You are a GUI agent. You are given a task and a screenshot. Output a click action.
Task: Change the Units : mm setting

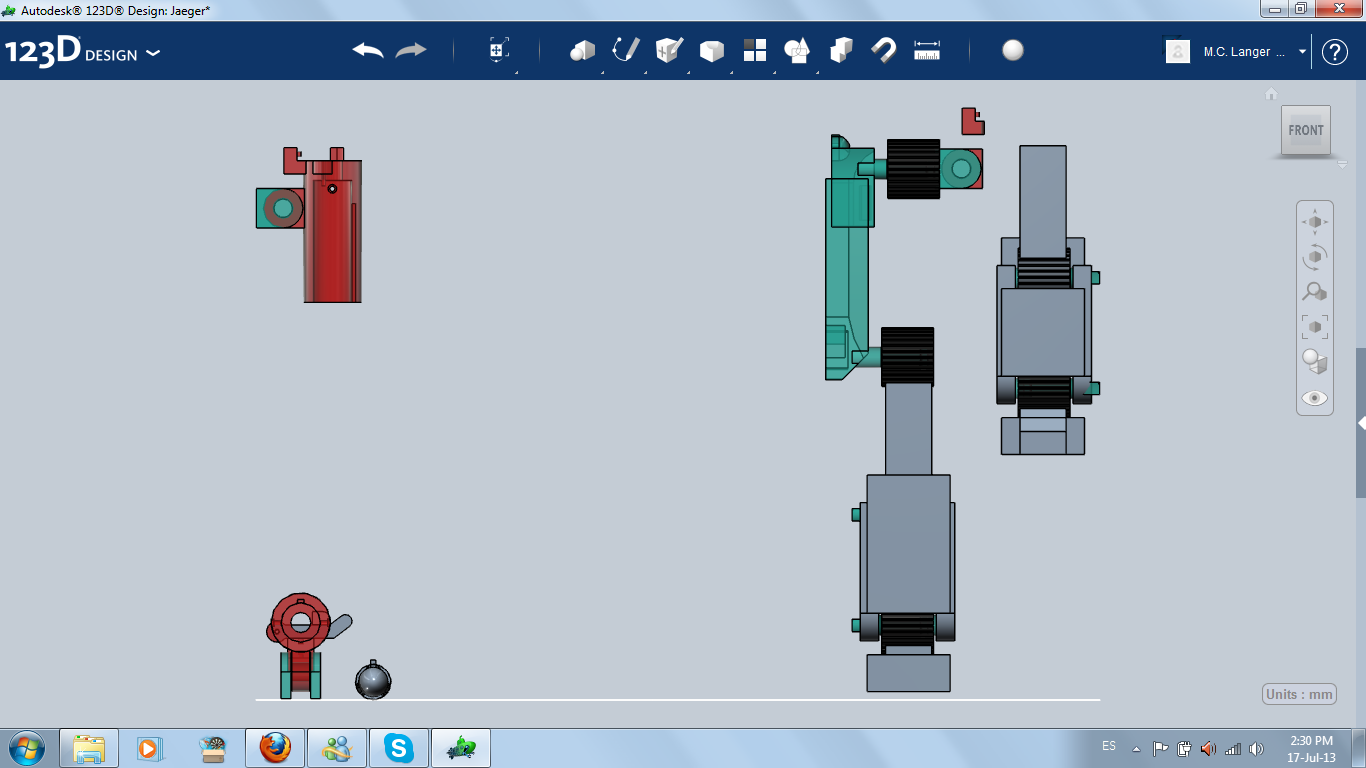(x=1300, y=695)
